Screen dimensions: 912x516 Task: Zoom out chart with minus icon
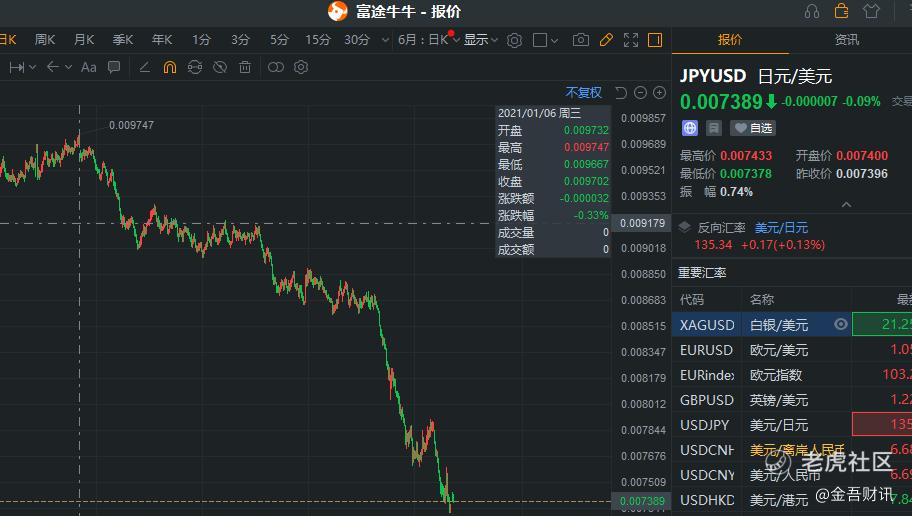pyautogui.click(x=640, y=92)
